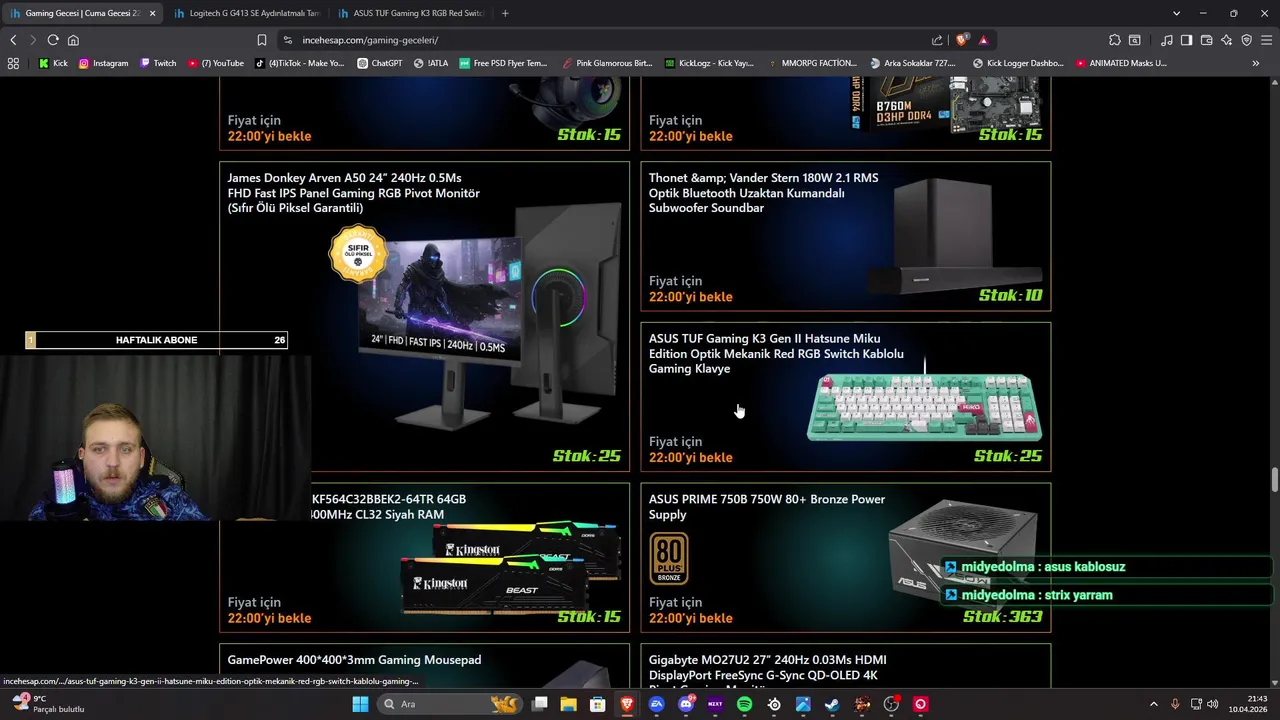Open the browser home page

pyautogui.click(x=73, y=40)
